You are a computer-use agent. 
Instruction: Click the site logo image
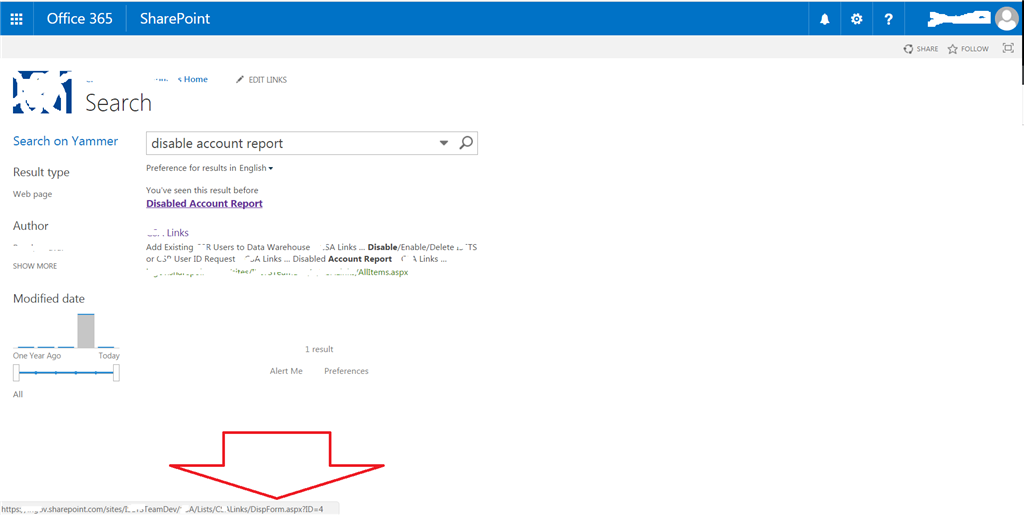[x=42, y=92]
